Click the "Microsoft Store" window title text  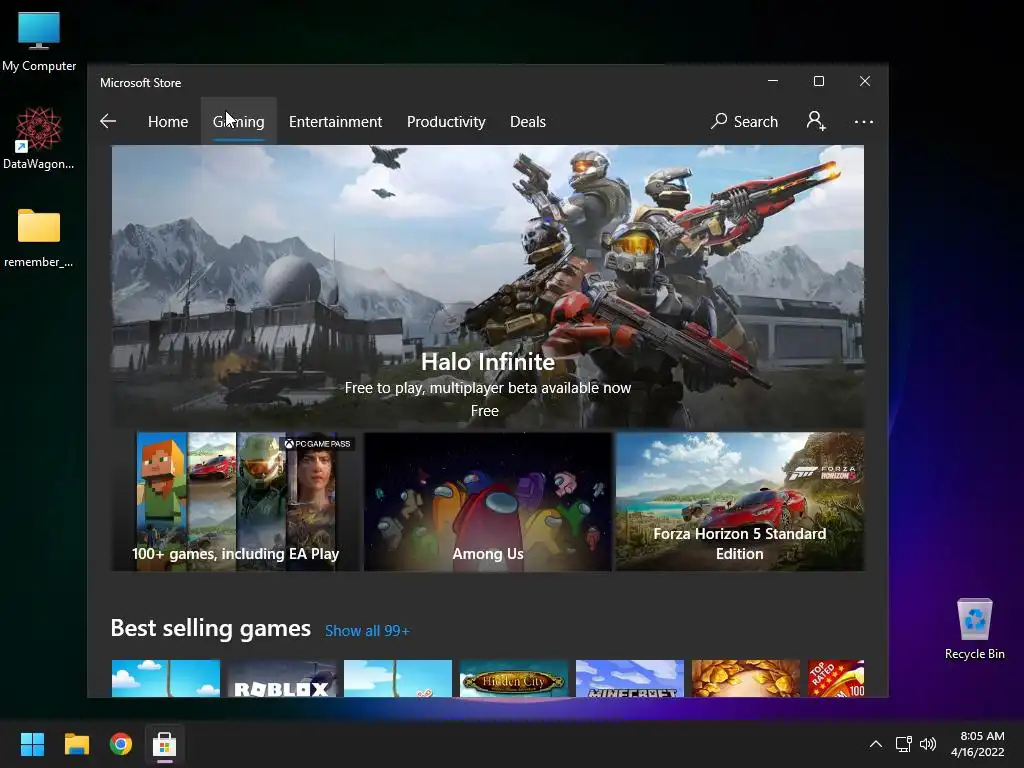(x=140, y=83)
